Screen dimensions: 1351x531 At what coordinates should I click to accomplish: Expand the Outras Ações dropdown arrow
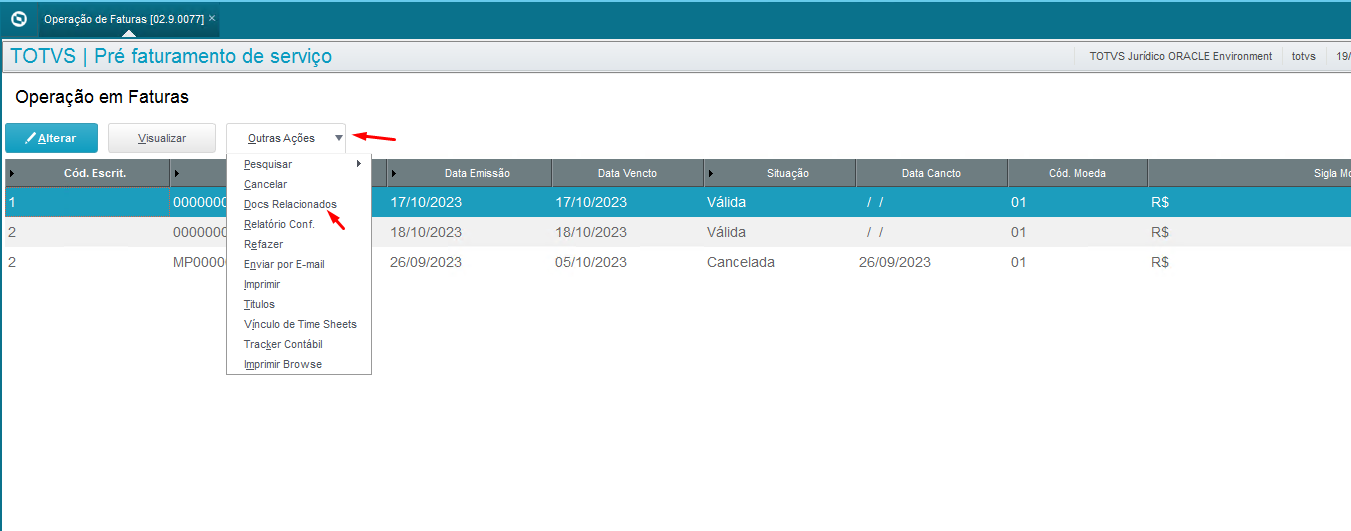[339, 138]
